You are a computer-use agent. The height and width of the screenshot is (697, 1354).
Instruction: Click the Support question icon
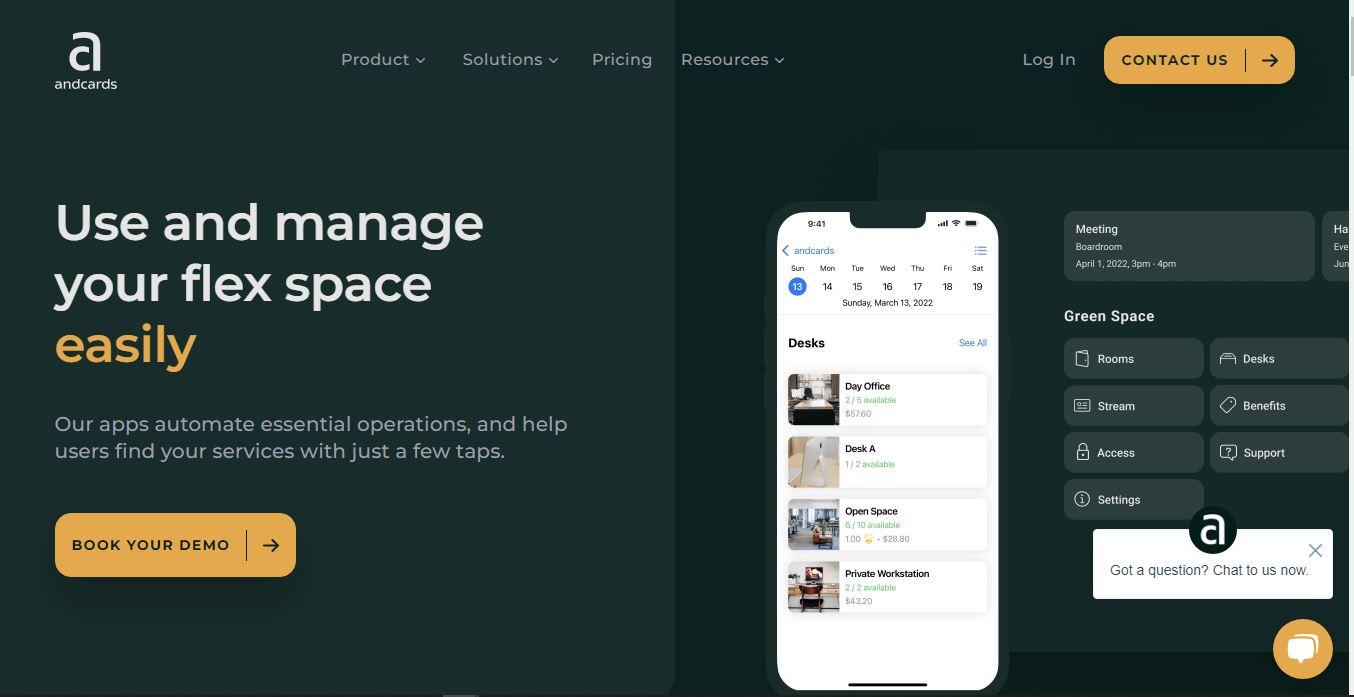1228,452
